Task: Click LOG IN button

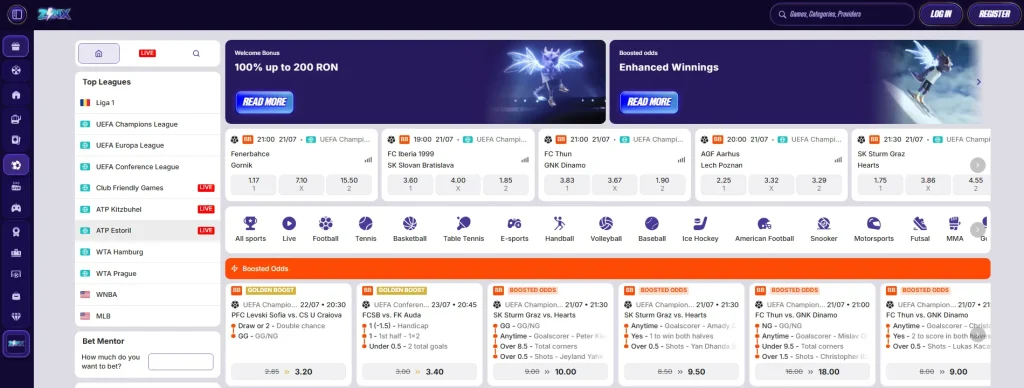Action: [941, 14]
